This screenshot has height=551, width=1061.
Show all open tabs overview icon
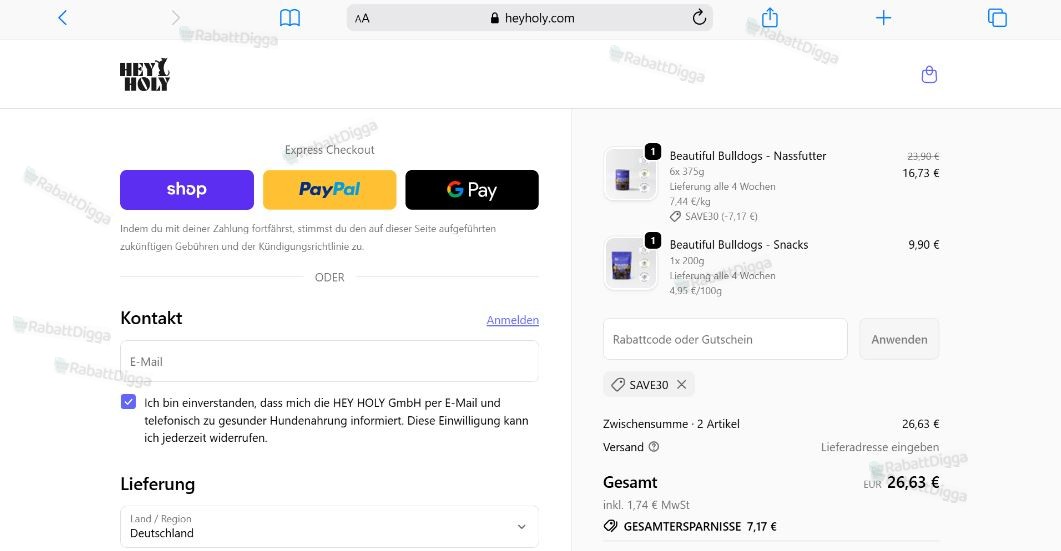point(997,18)
